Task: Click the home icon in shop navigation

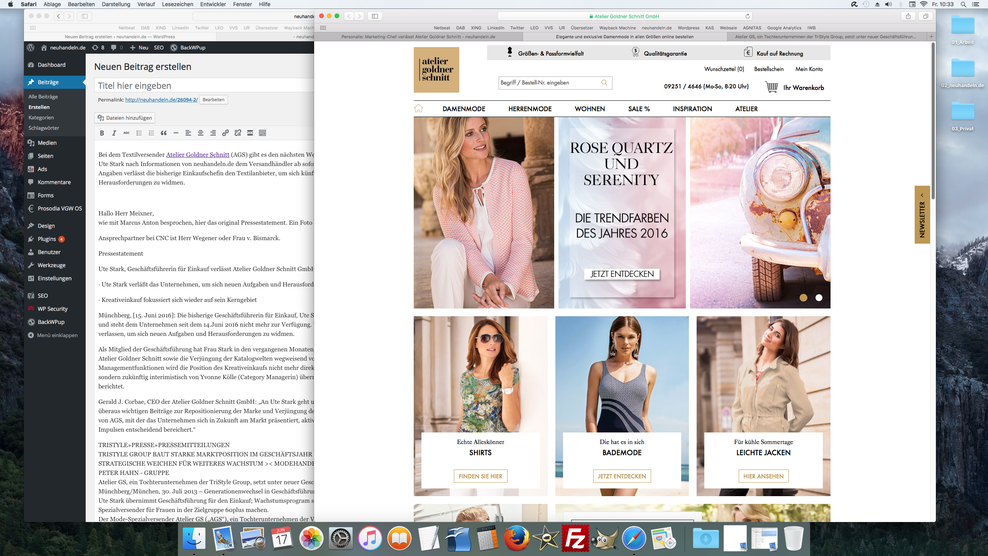Action: pyautogui.click(x=418, y=108)
